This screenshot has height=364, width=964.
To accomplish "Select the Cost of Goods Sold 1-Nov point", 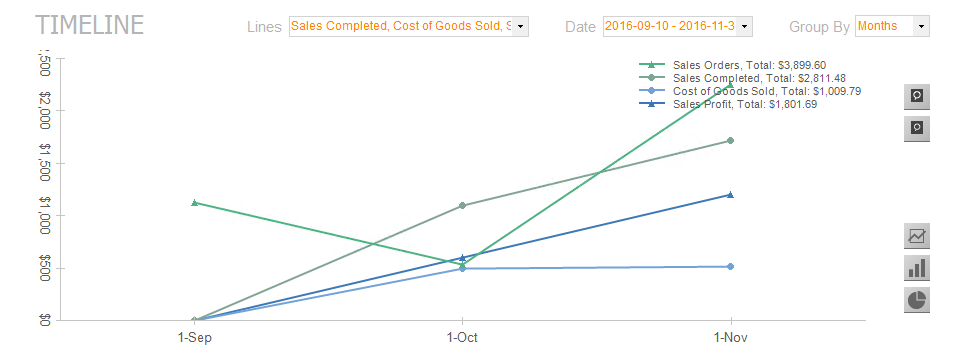I will coord(730,266).
